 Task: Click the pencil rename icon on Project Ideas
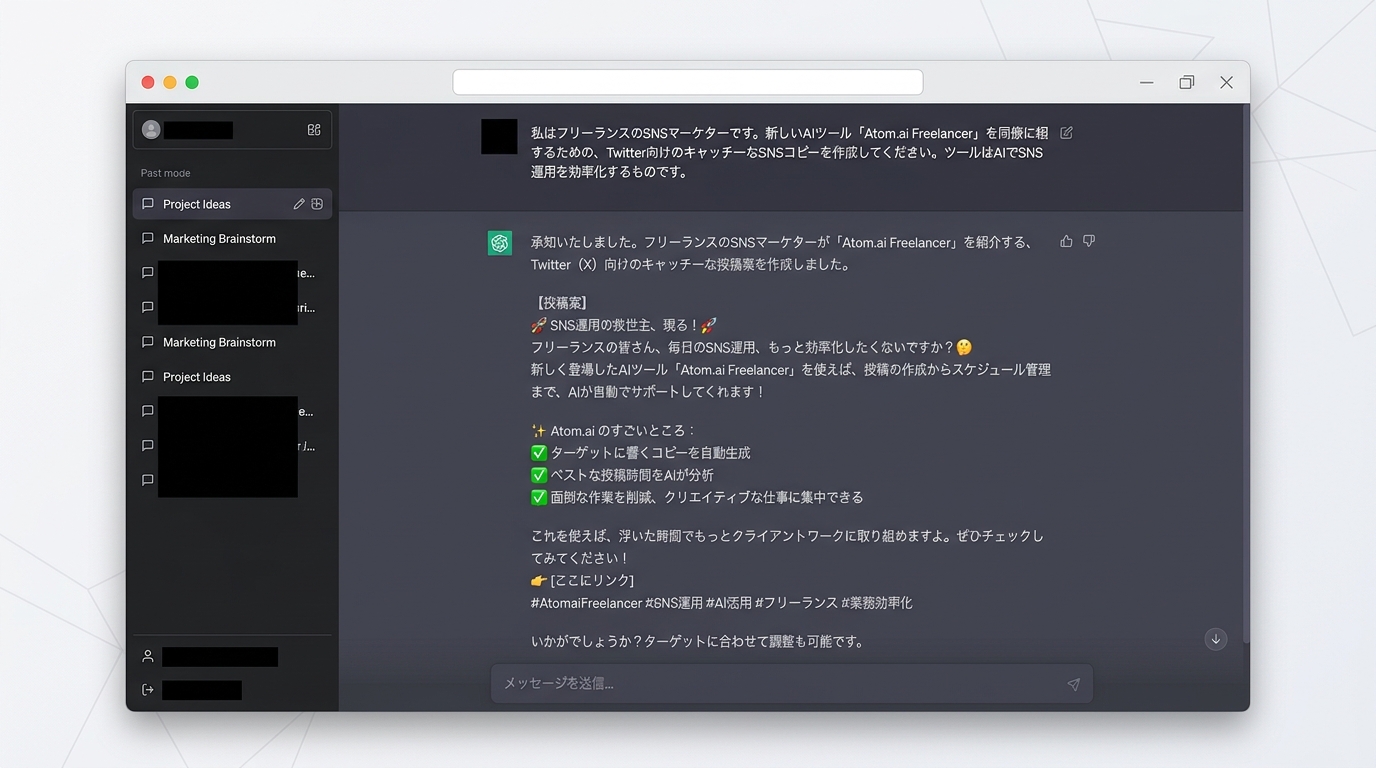click(x=298, y=204)
